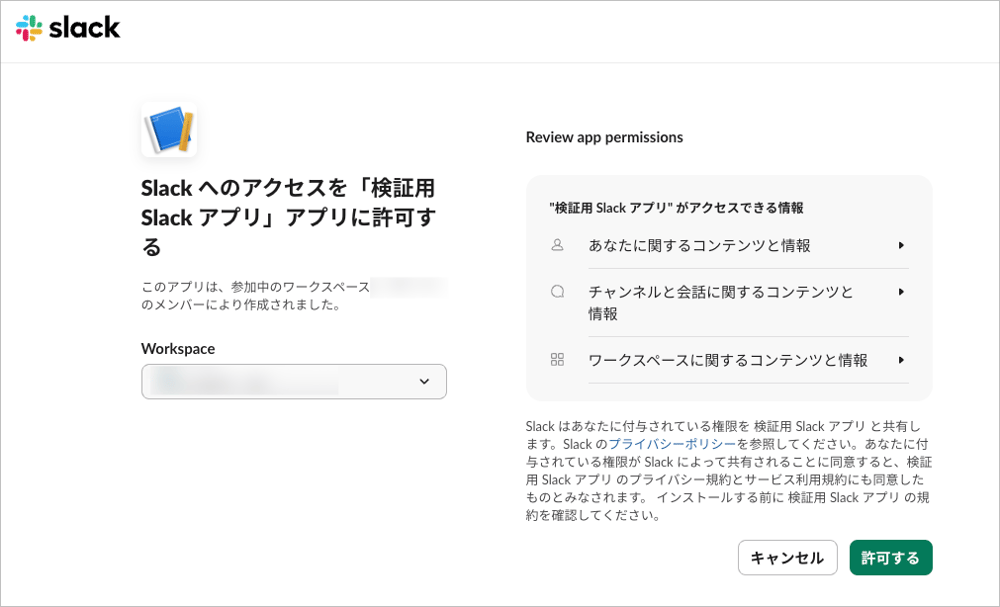Click the チャンネルと会話に関するコンテンツと情報 text
Image resolution: width=1000 pixels, height=607 pixels.
(721, 303)
